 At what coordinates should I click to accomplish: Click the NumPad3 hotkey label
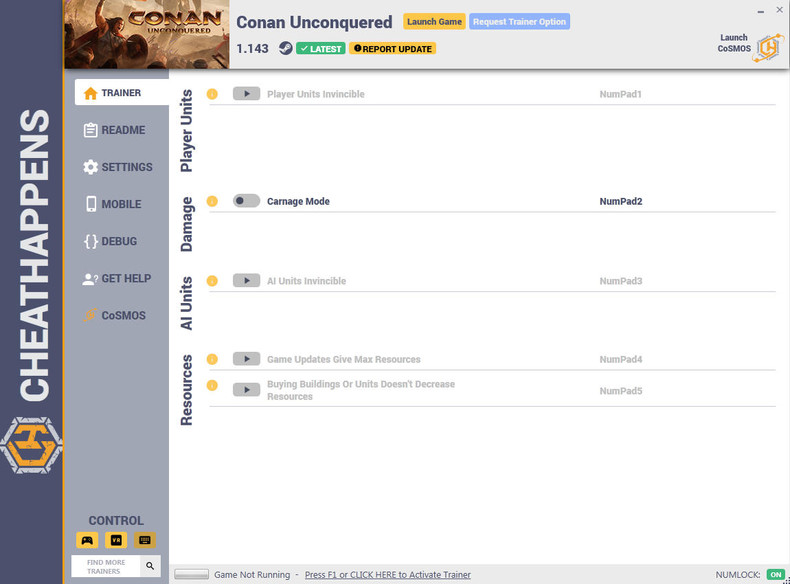pos(621,281)
